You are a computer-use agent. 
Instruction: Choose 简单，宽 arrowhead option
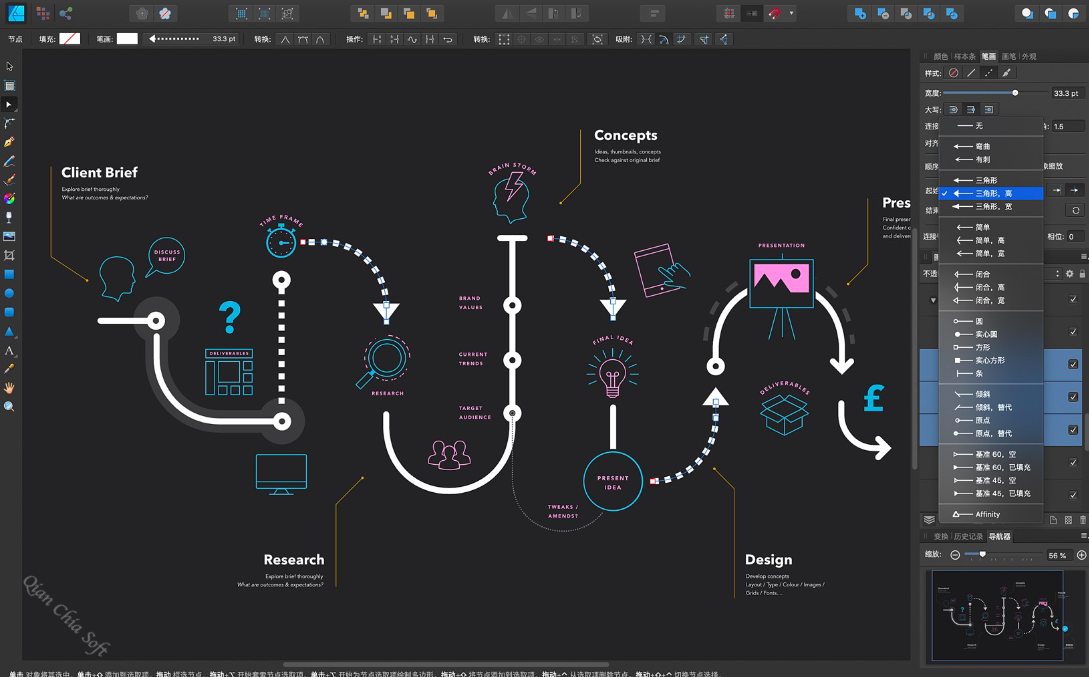click(x=991, y=253)
